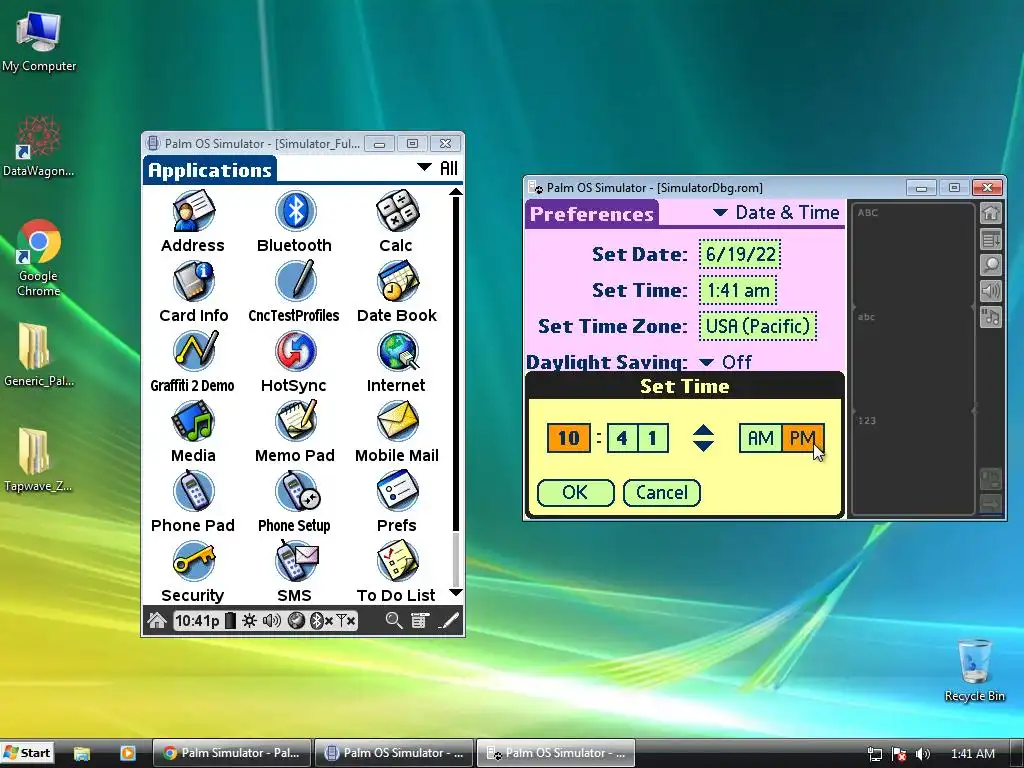The image size is (1024, 768).
Task: Tap the pen input icon in status bar
Action: coord(449,620)
